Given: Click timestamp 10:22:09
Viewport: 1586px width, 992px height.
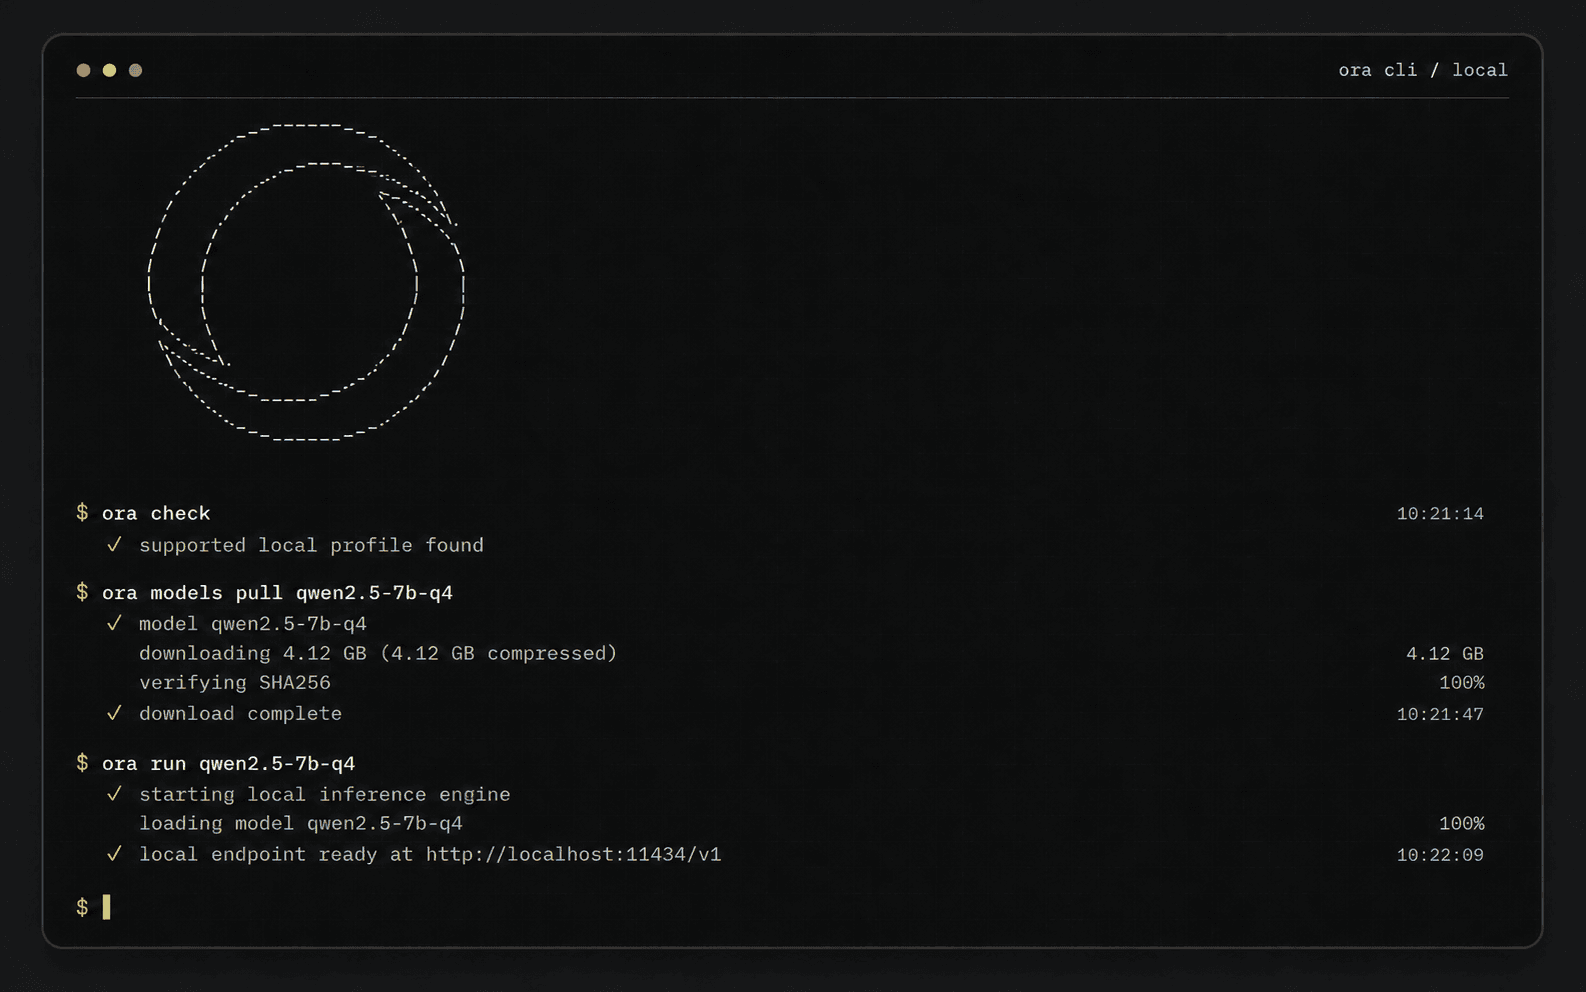Looking at the screenshot, I should pos(1440,855).
